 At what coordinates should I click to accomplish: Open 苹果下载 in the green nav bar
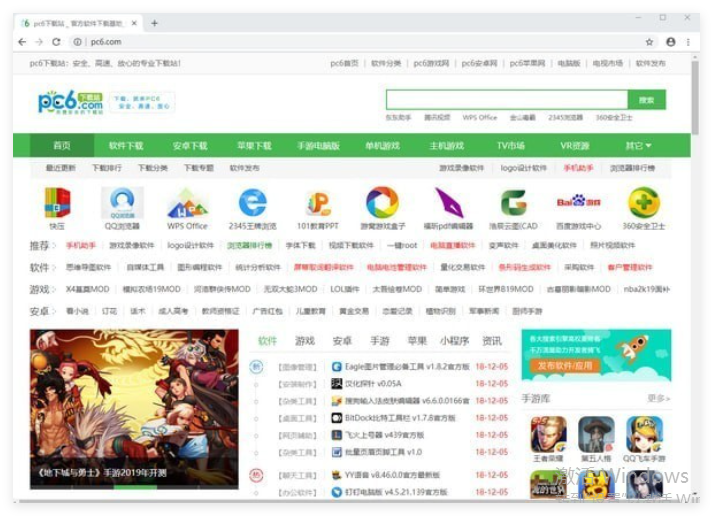(254, 145)
